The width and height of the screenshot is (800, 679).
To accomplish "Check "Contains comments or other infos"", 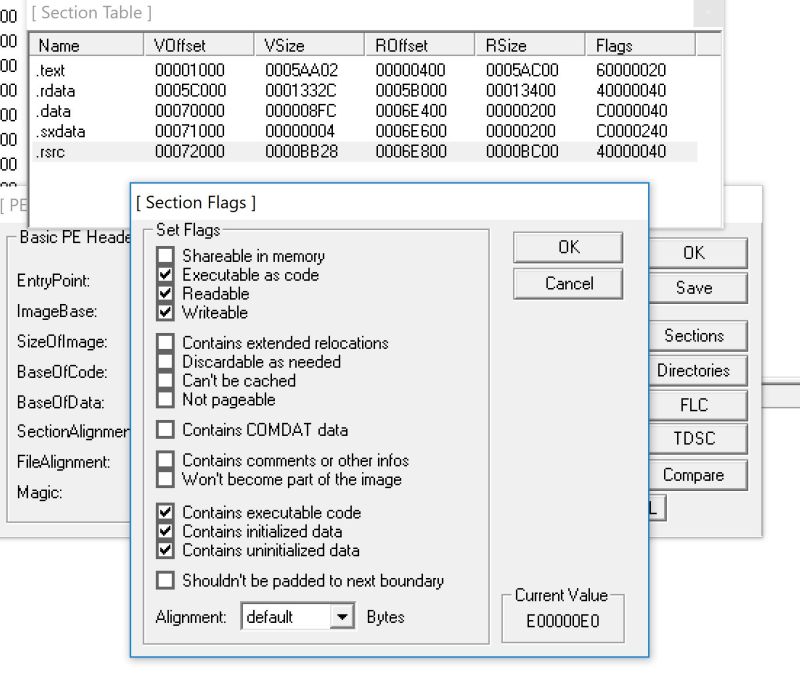I will tap(166, 461).
